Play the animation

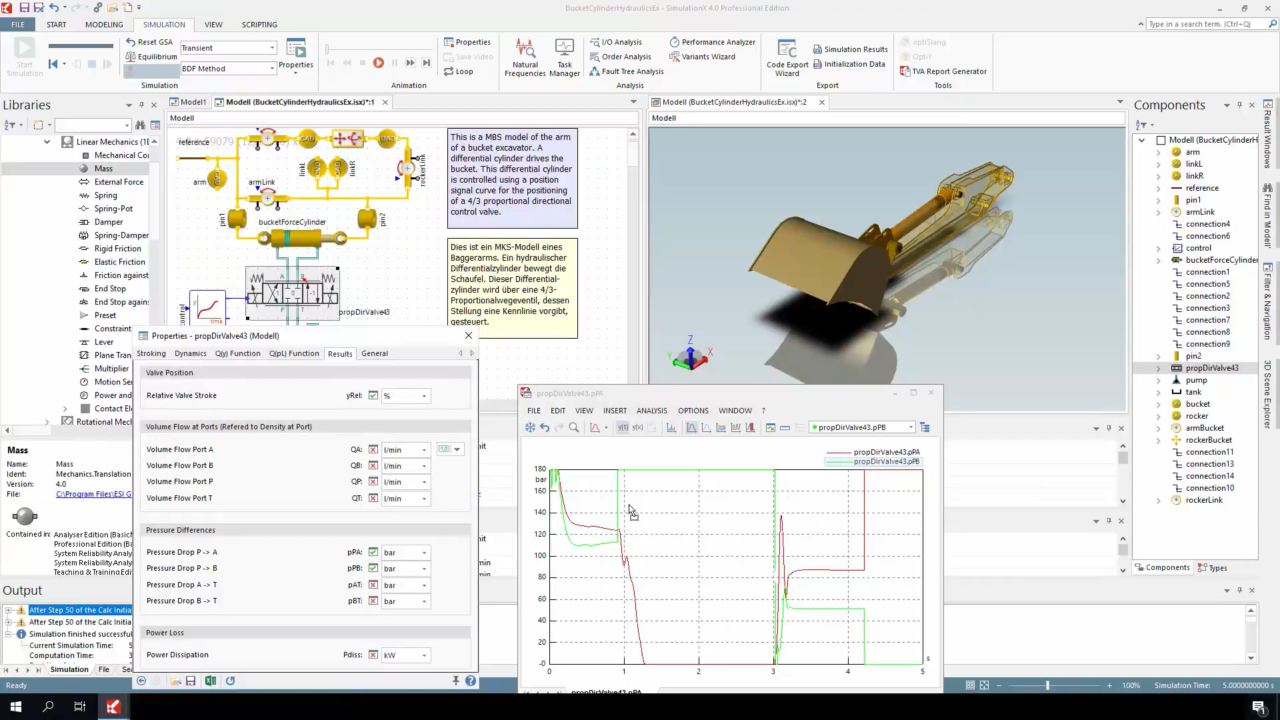click(378, 62)
